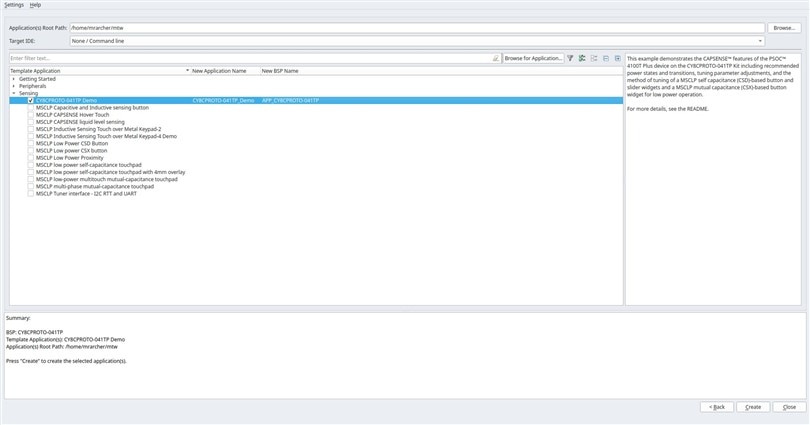Open the Target IDE dropdown
The image size is (810, 425).
click(417, 41)
